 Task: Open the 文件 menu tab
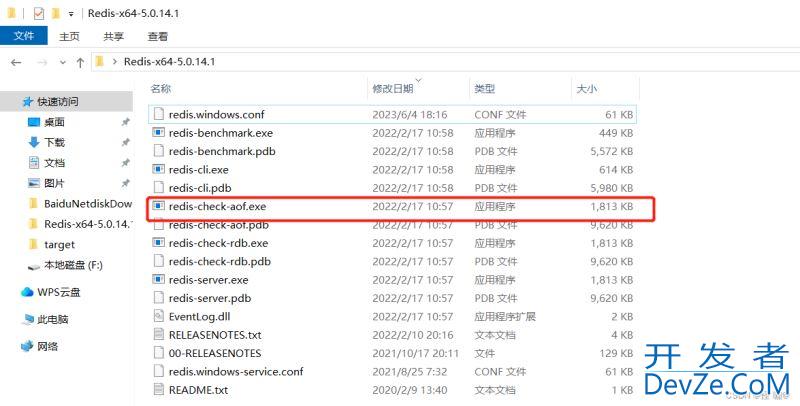(23, 36)
